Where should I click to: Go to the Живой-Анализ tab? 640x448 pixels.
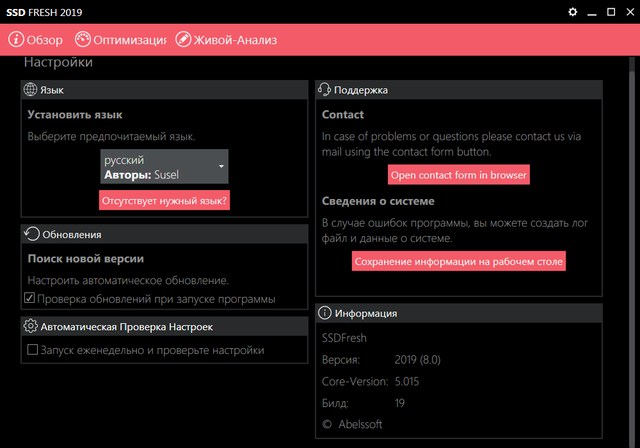pyautogui.click(x=234, y=40)
